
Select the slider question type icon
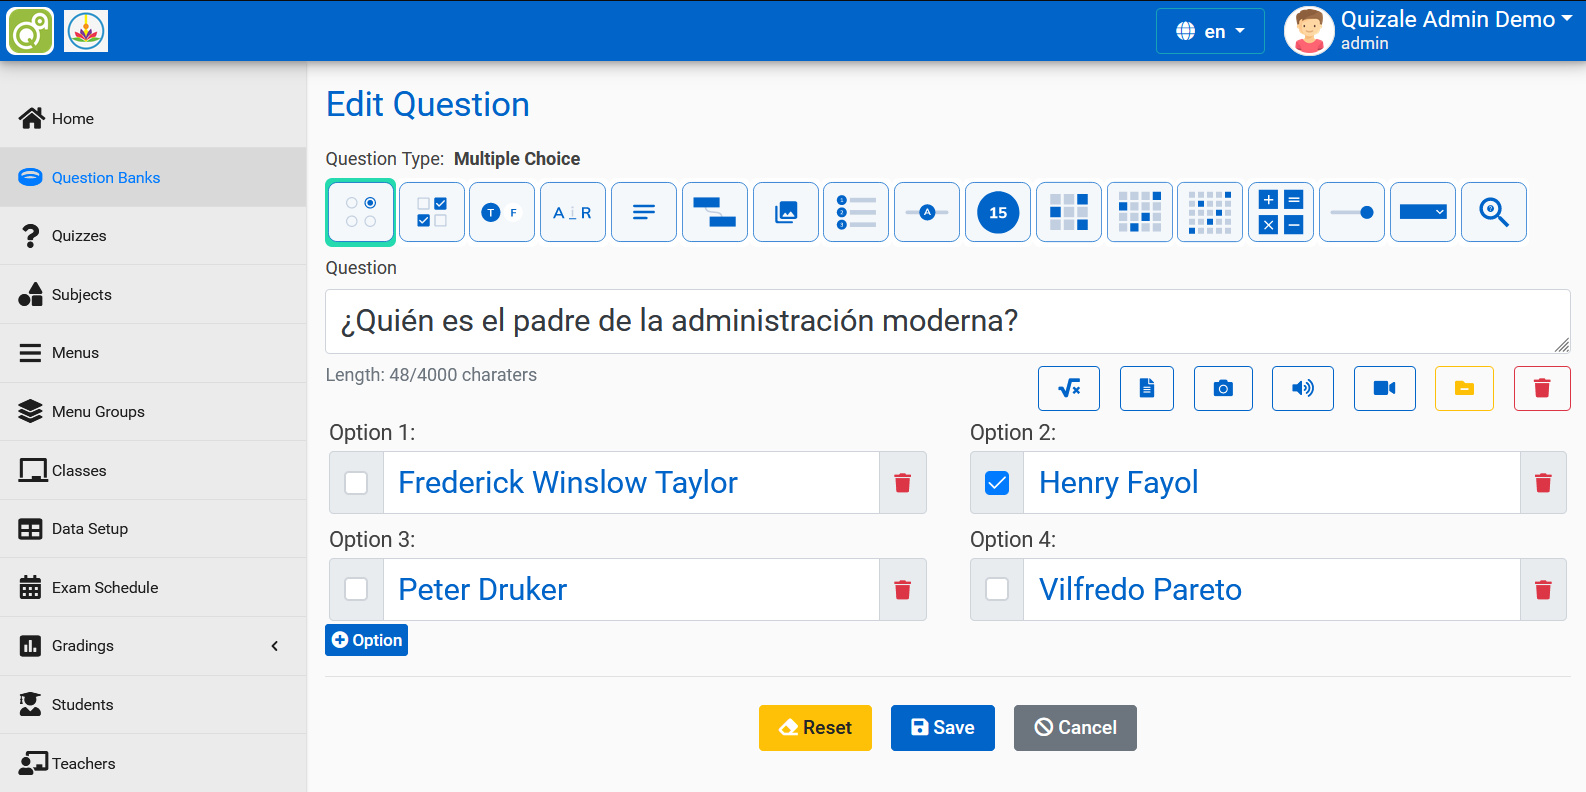coord(1352,212)
